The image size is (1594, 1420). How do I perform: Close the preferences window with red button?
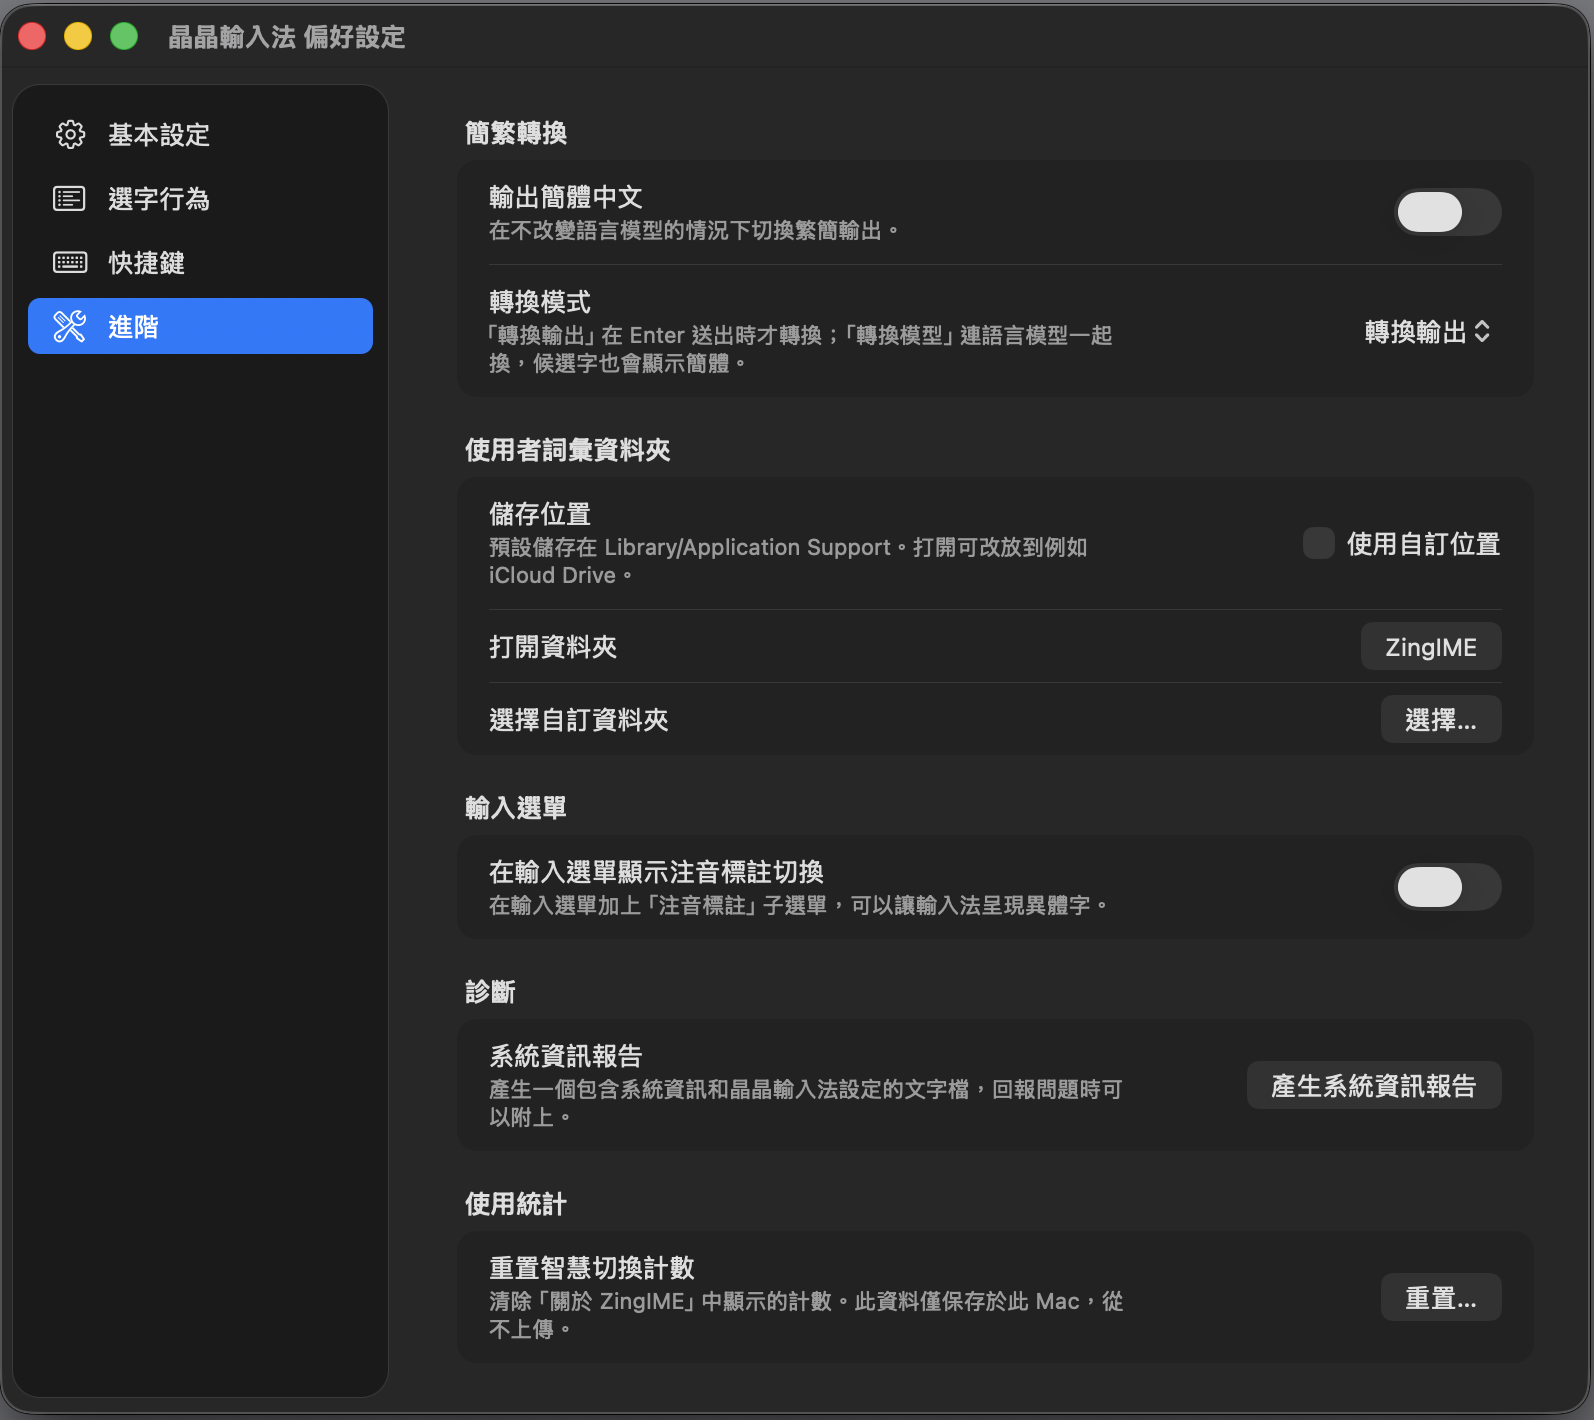point(32,36)
